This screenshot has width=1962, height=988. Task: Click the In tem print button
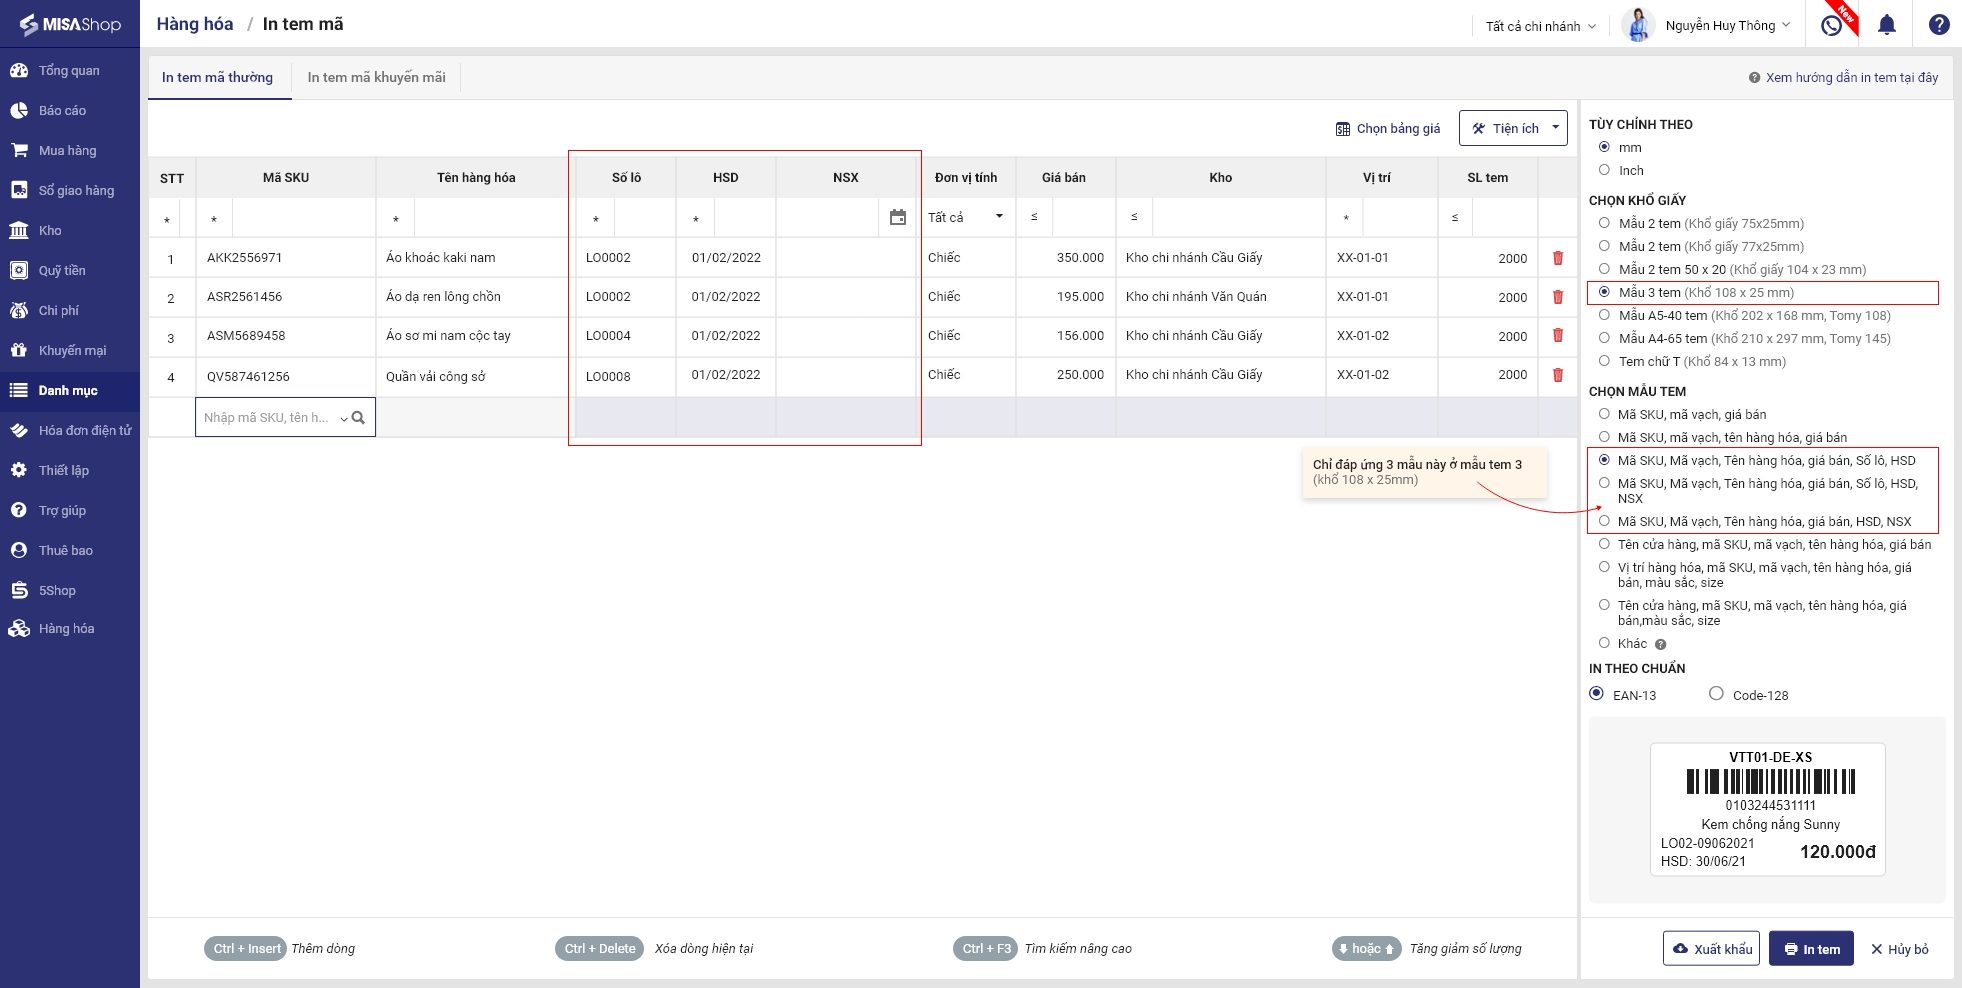[1811, 949]
